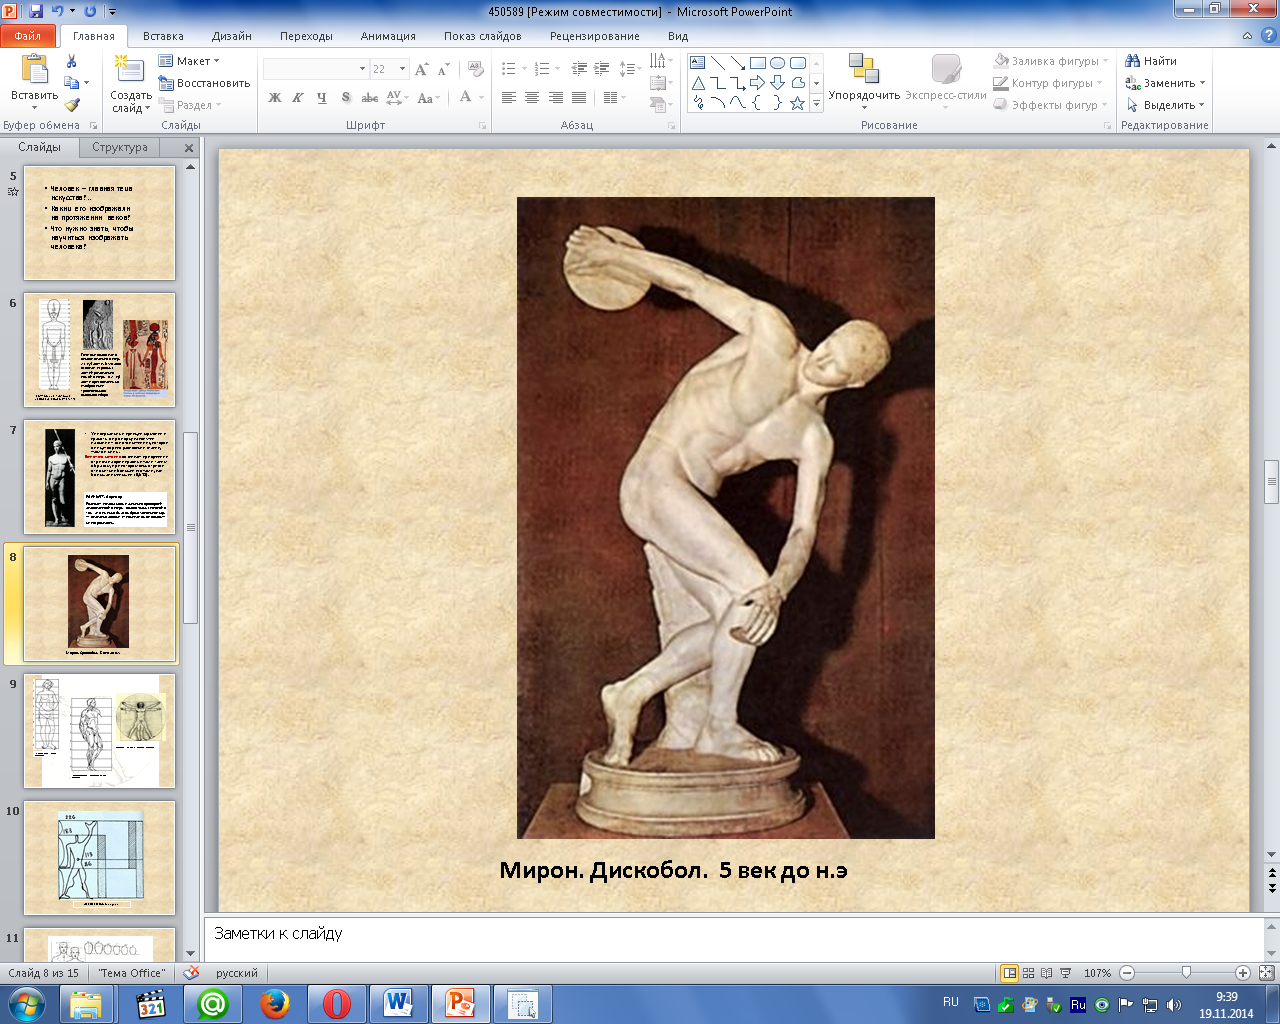Open the Заменить replace dropdown arrow
The image size is (1280, 1024).
click(x=1203, y=83)
